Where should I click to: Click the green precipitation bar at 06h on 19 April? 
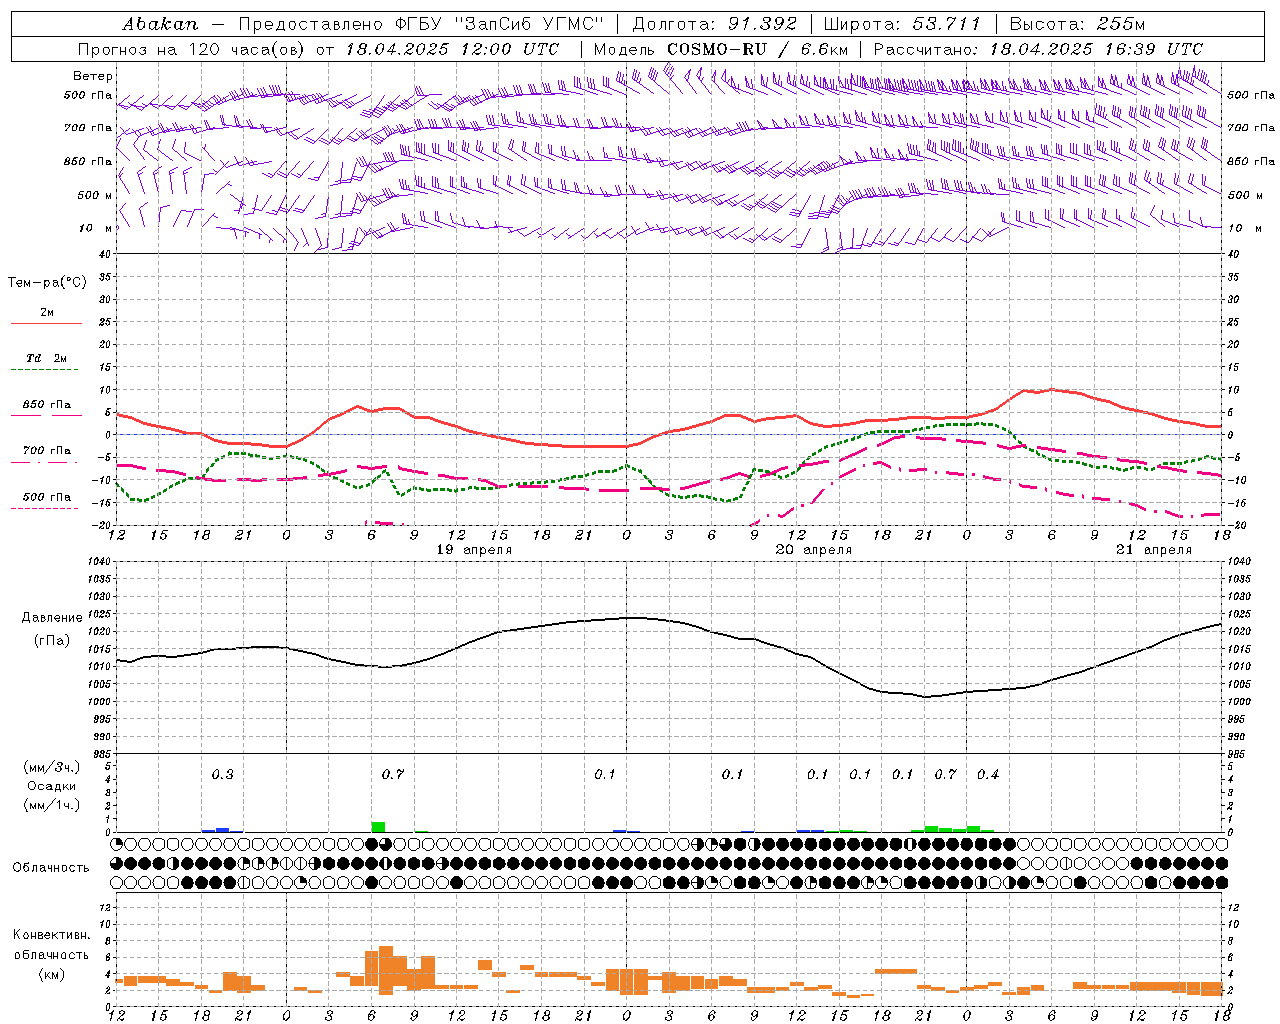378,827
